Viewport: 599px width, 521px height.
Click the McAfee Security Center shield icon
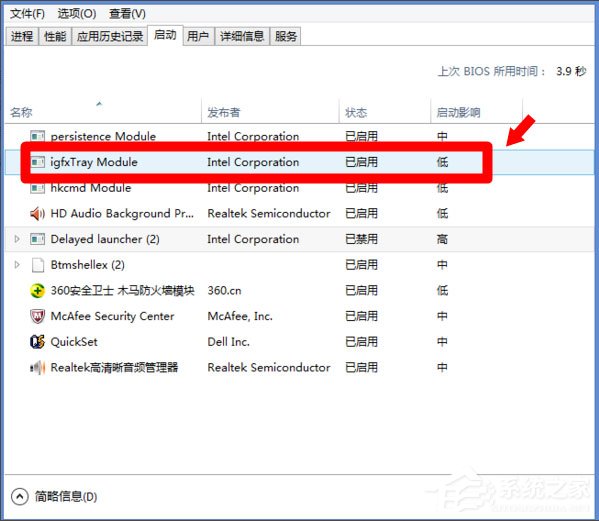pyautogui.click(x=37, y=316)
